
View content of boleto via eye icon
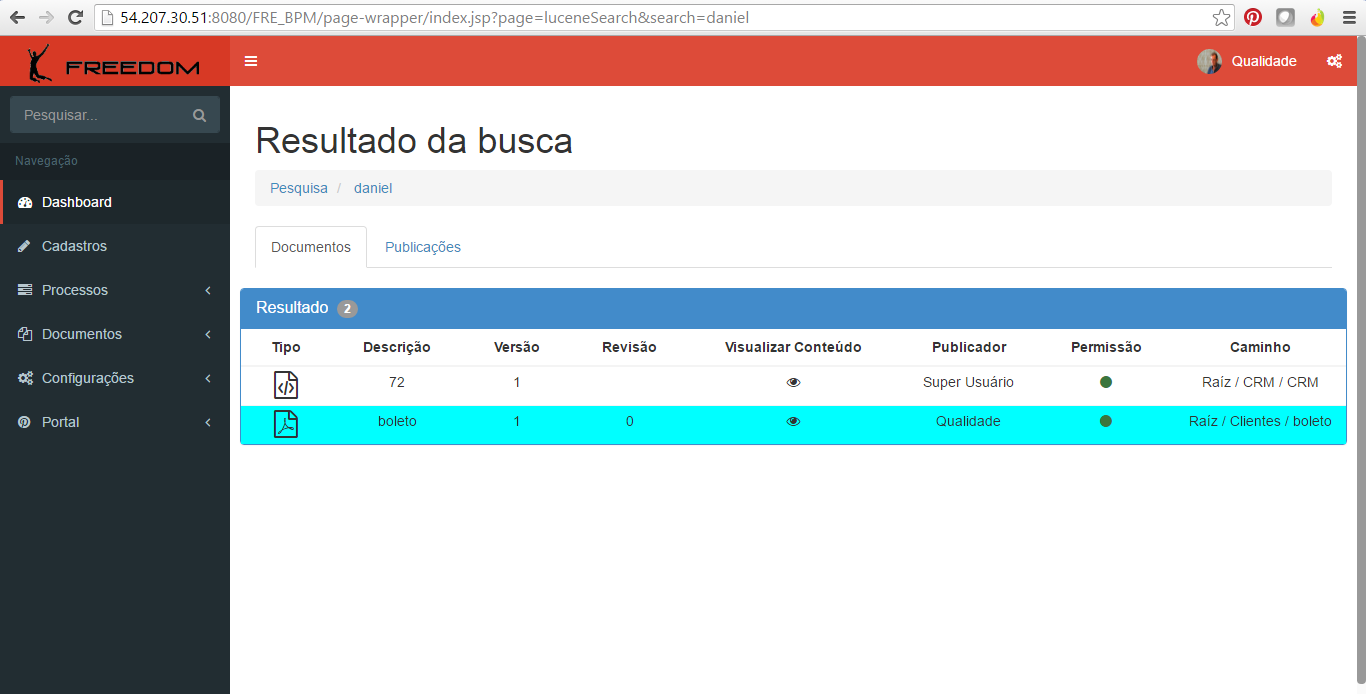[x=793, y=421]
